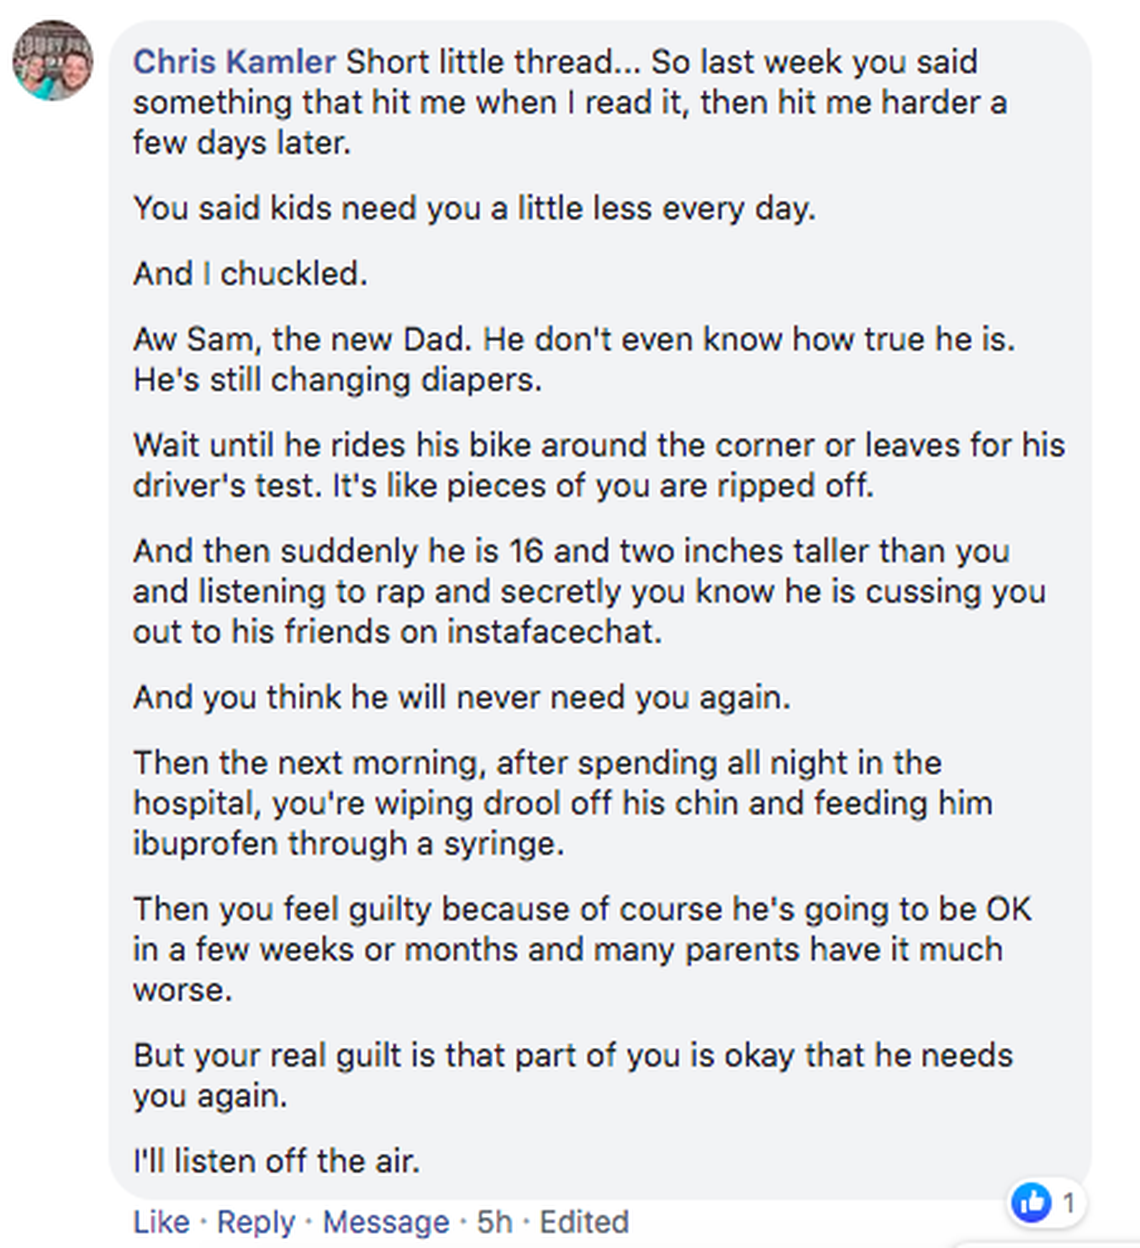Open the 5h timestamp link
The width and height of the screenshot is (1140, 1248).
click(494, 1222)
